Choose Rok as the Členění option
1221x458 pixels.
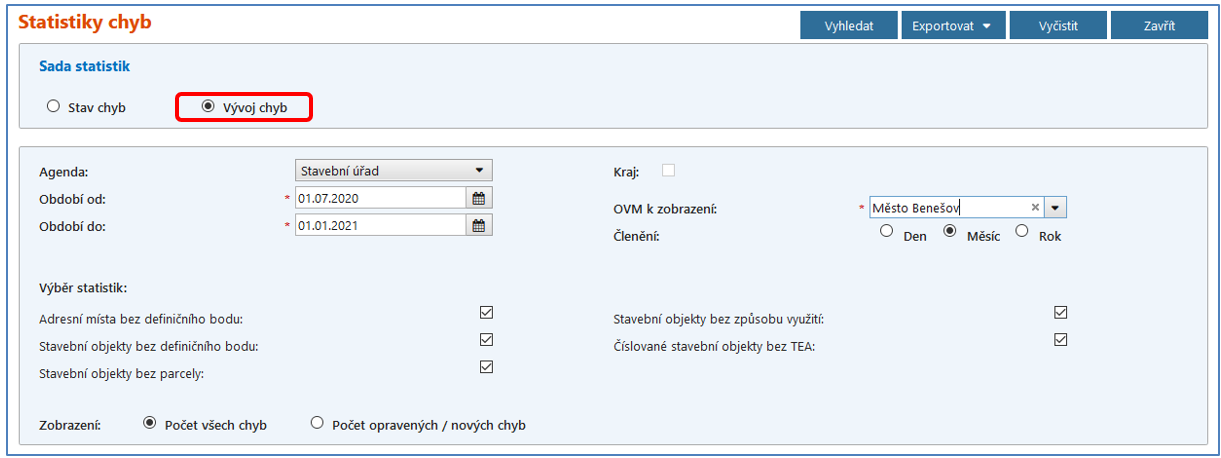(1022, 231)
